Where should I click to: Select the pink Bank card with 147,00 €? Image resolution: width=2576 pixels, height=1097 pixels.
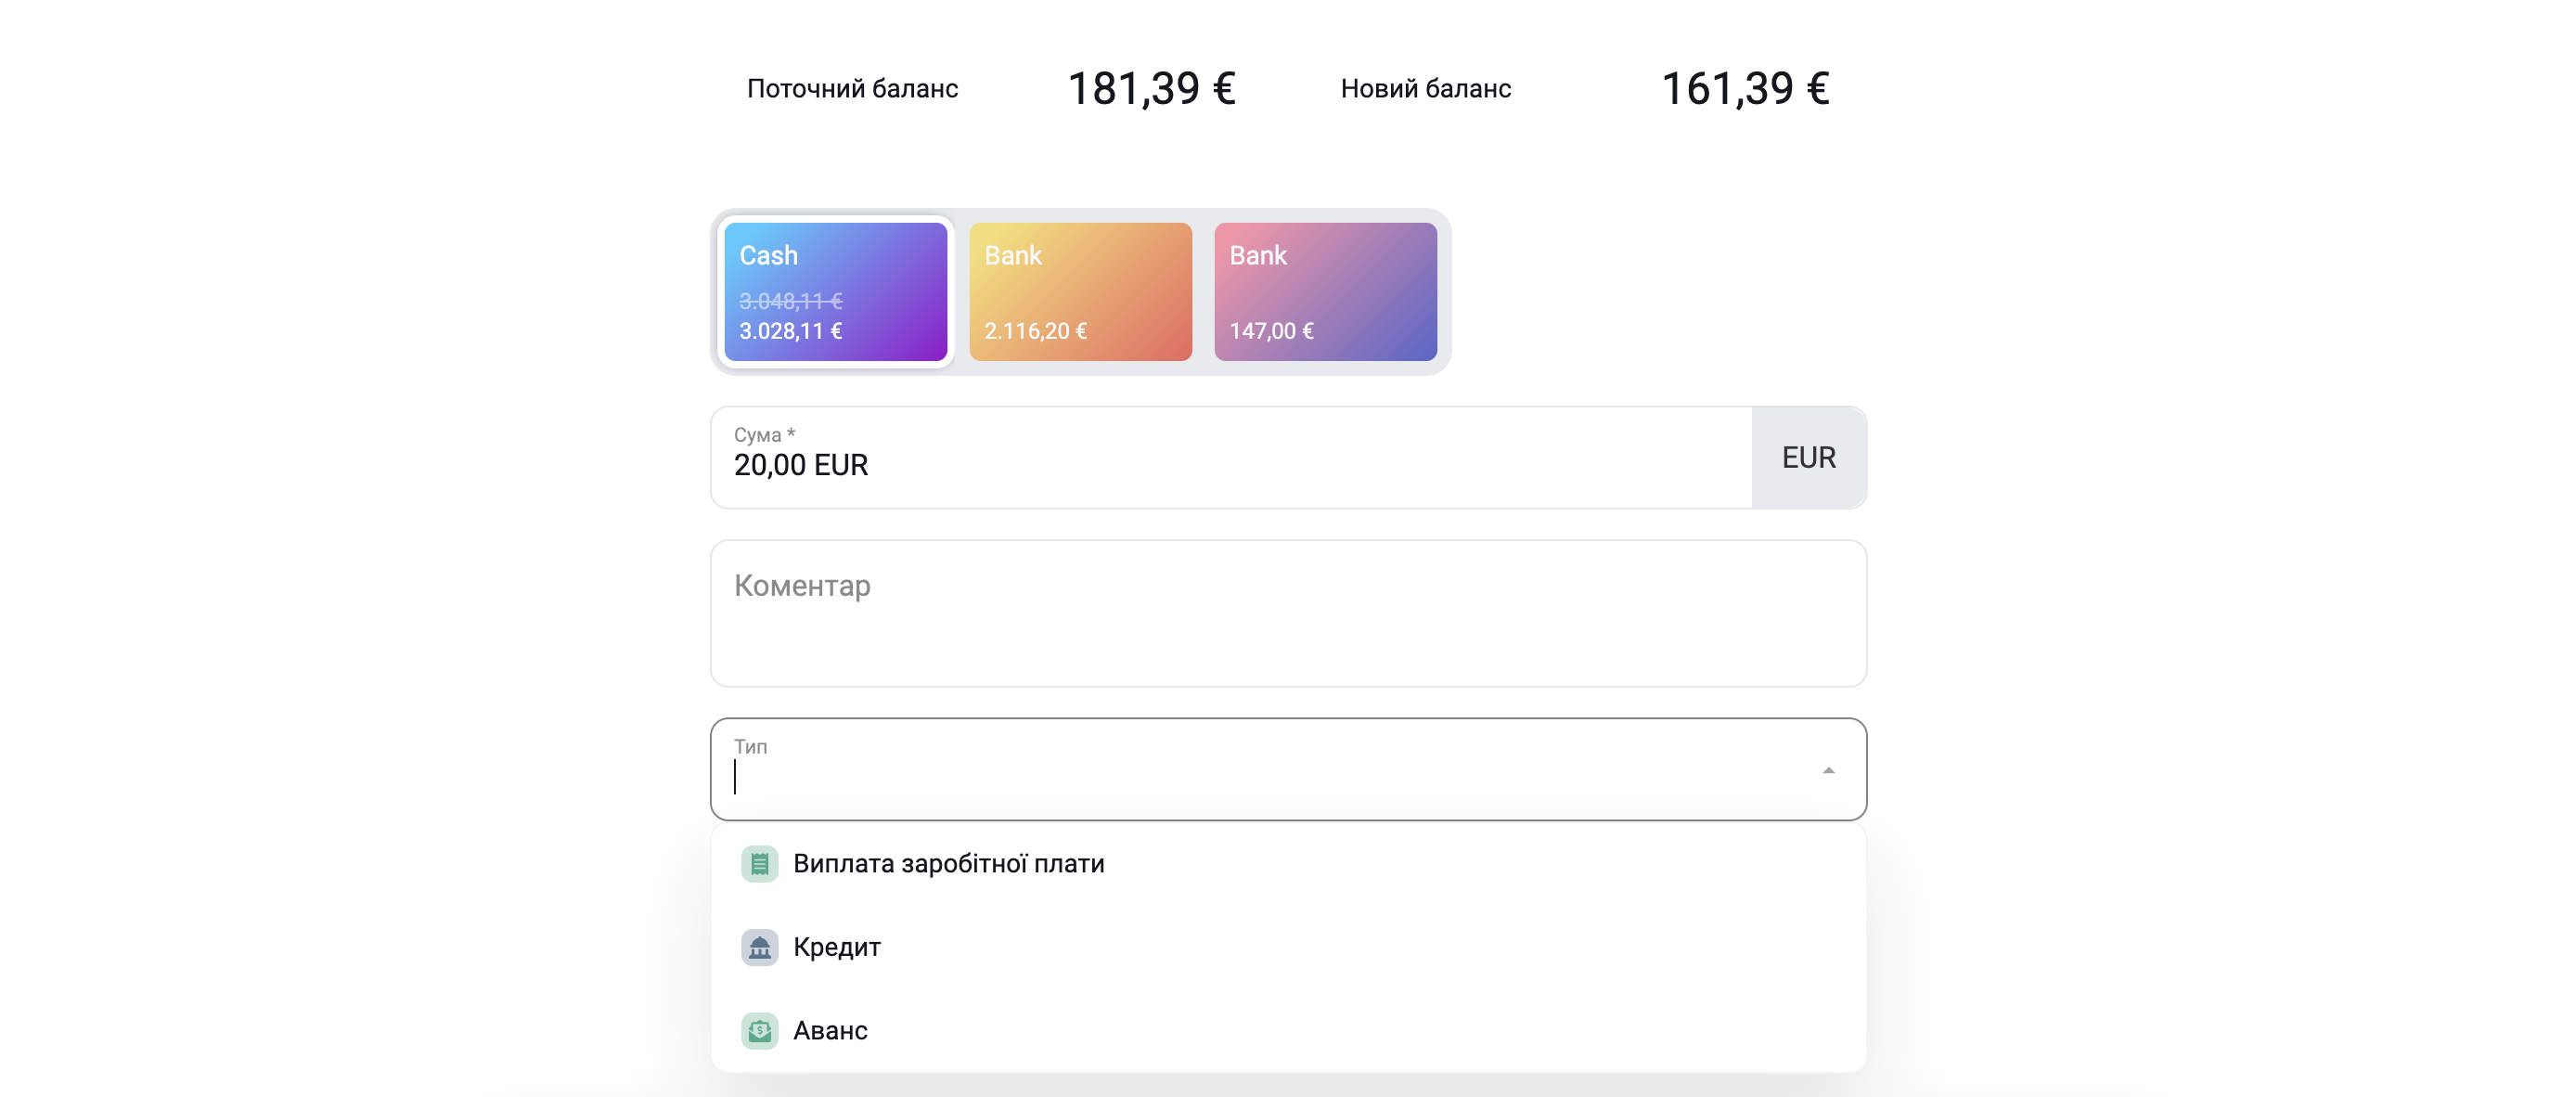[1325, 291]
